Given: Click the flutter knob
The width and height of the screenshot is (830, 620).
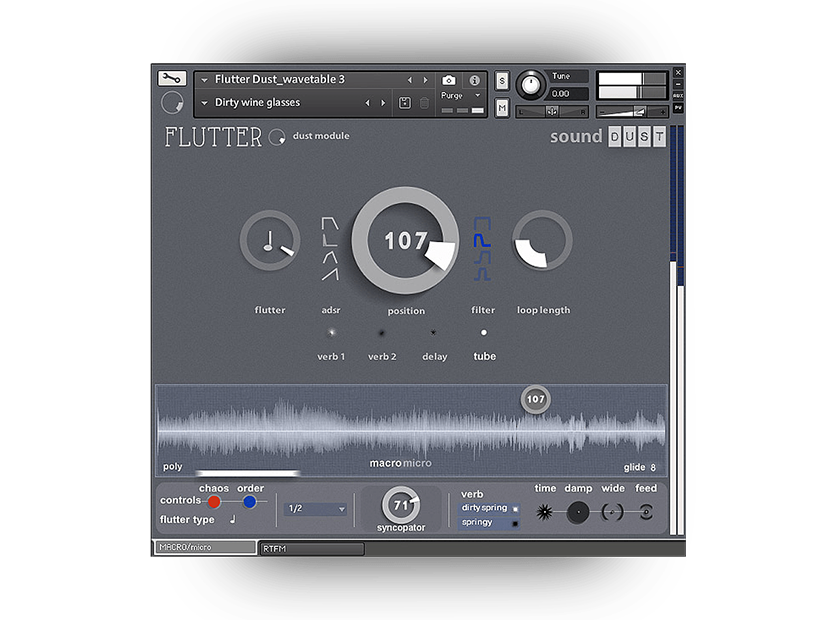Looking at the screenshot, I should click(270, 240).
